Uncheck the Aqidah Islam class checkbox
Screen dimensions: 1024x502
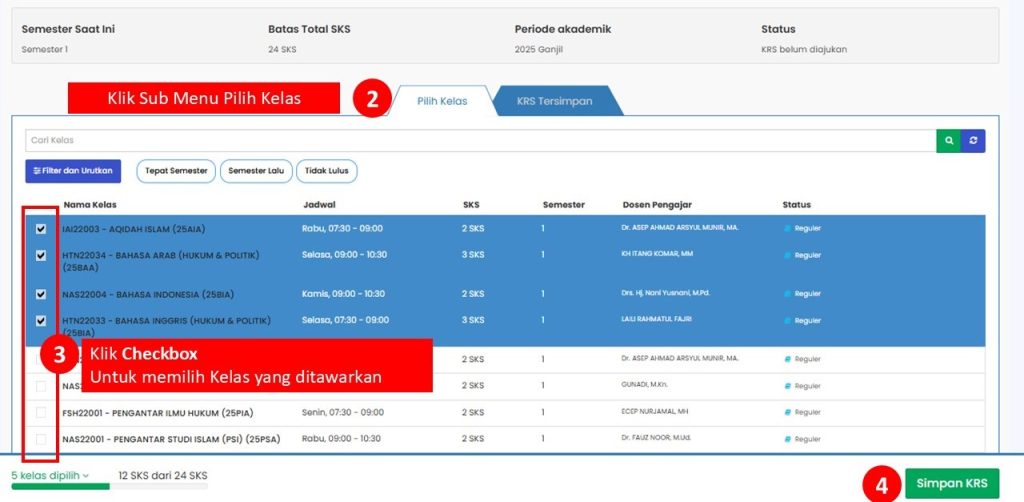pos(41,229)
